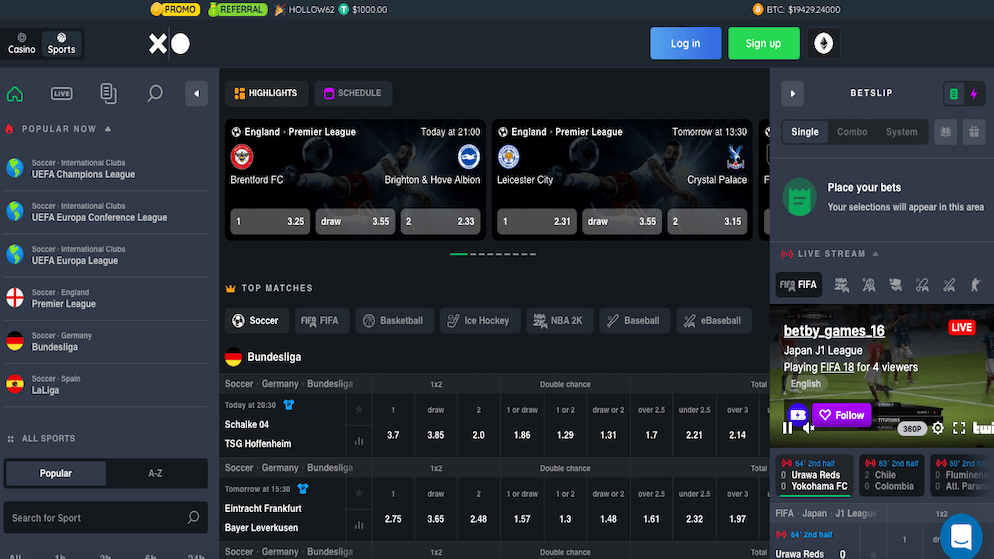Open stream settings gear
Viewport: 994px width, 559px height.
(938, 428)
